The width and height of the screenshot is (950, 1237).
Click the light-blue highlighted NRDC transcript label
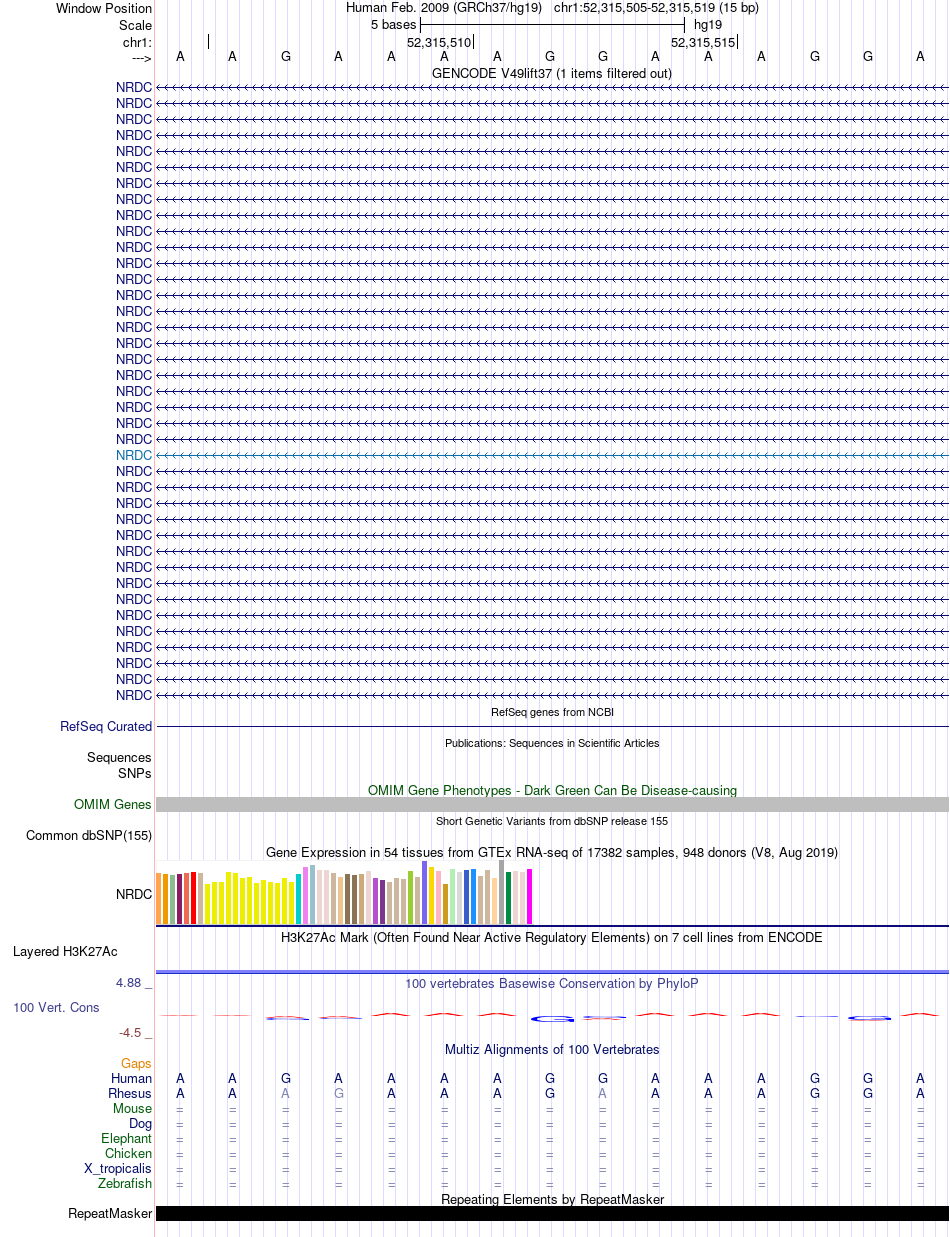(x=134, y=455)
